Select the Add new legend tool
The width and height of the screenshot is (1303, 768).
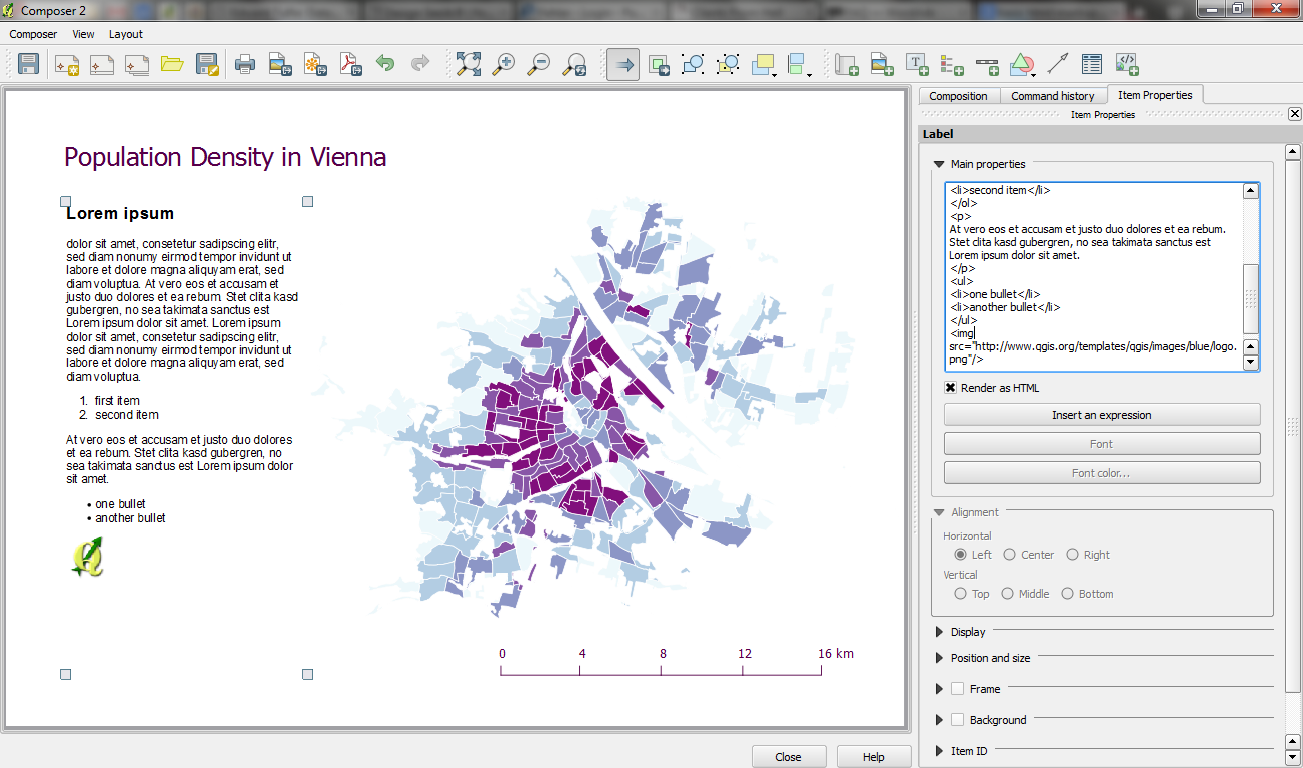(951, 65)
